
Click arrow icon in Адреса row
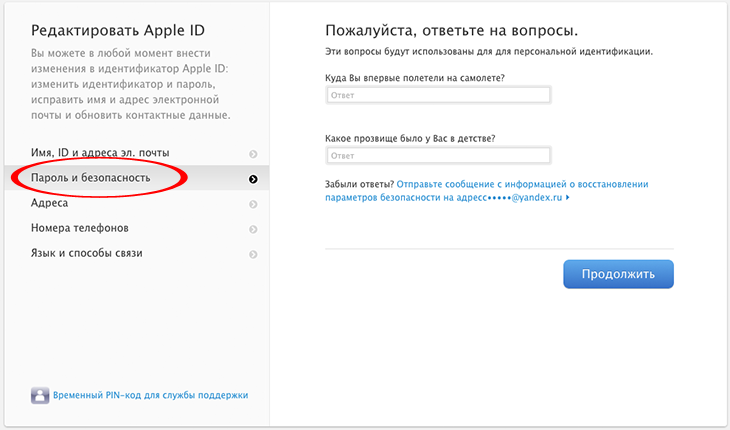(253, 204)
